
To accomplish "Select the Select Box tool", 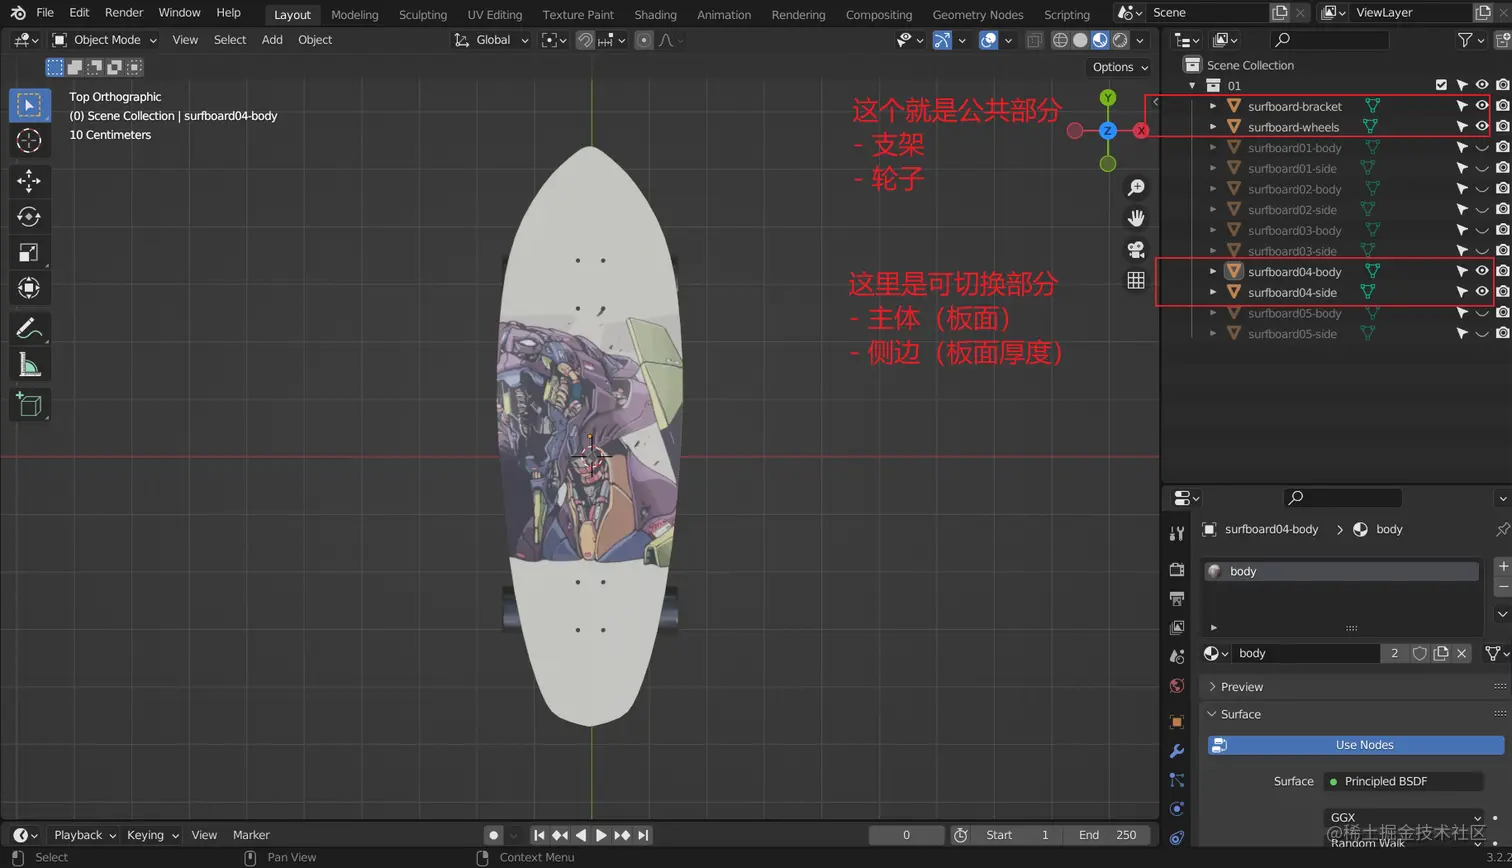I will click(29, 105).
